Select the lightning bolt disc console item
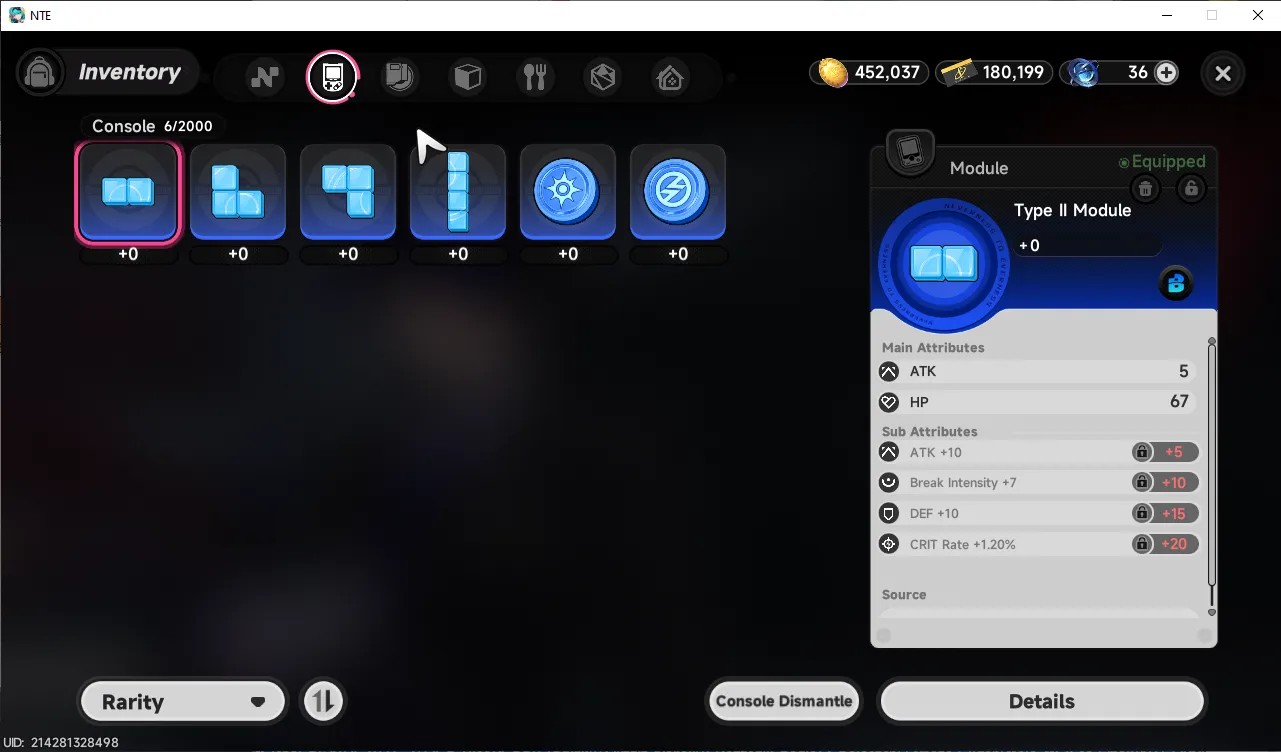 point(678,192)
